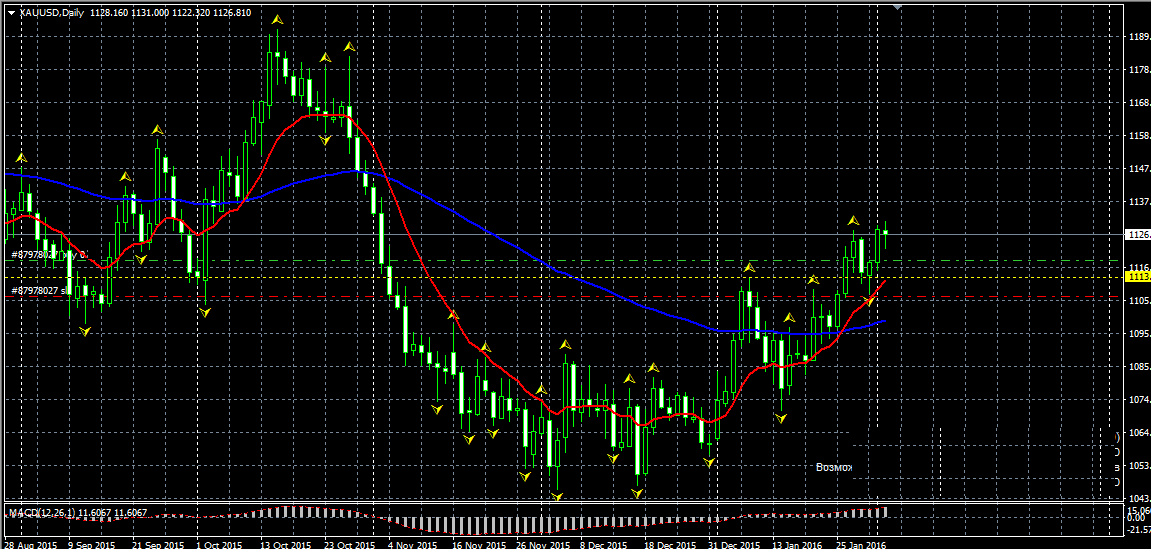The image size is (1151, 549).
Task: Click the close price value 1126.810
Action: (x=231, y=13)
